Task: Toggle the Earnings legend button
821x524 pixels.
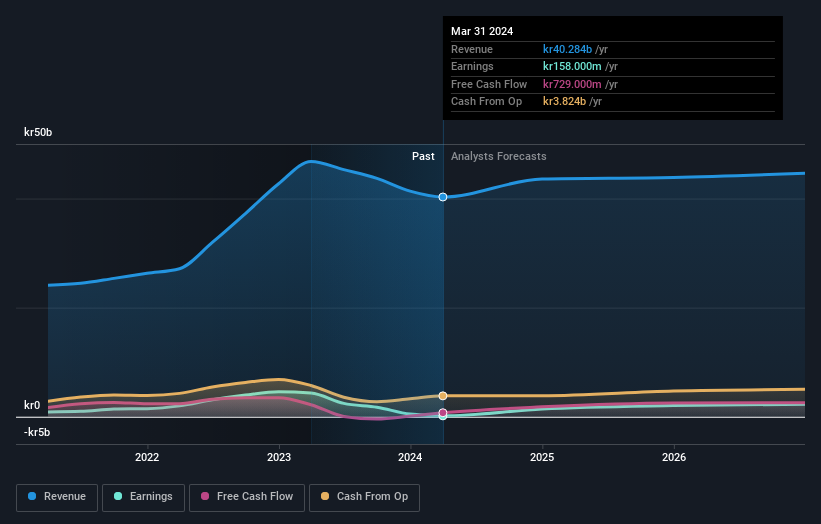Action: click(143, 497)
